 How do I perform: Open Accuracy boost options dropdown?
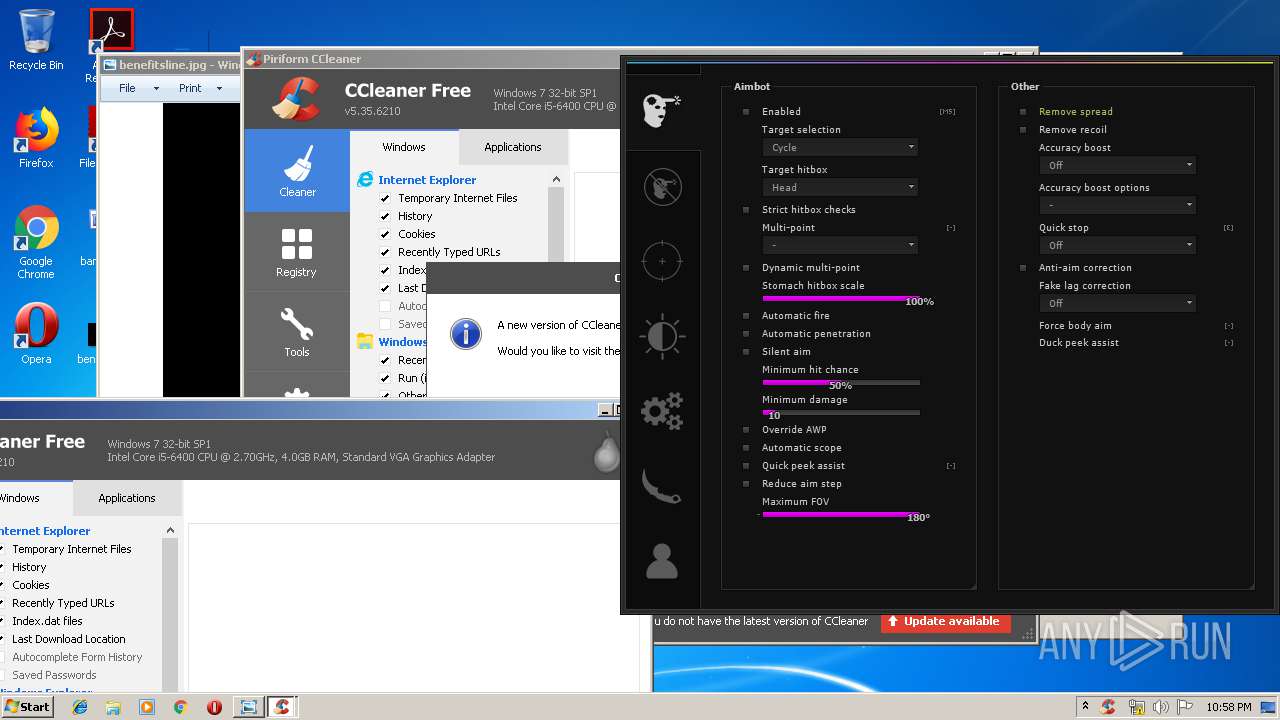pyautogui.click(x=1117, y=205)
